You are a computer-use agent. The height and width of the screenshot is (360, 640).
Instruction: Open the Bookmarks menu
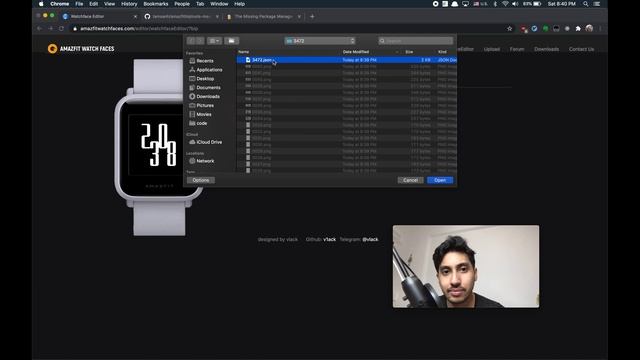click(156, 4)
